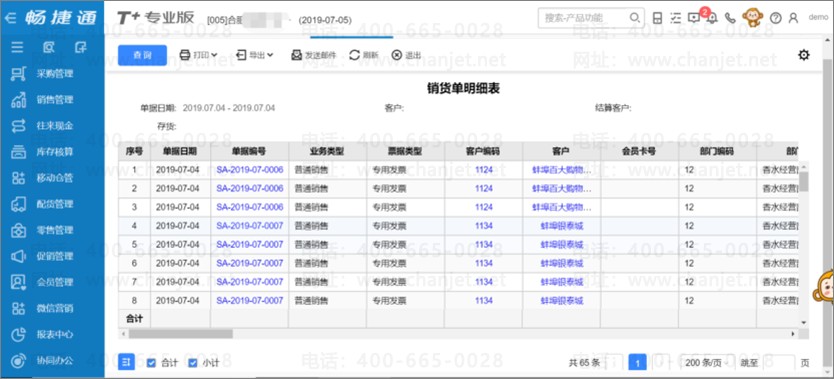Click the 专用发票 cell in row 6
Viewport: 834px width, 379px height.
389,264
